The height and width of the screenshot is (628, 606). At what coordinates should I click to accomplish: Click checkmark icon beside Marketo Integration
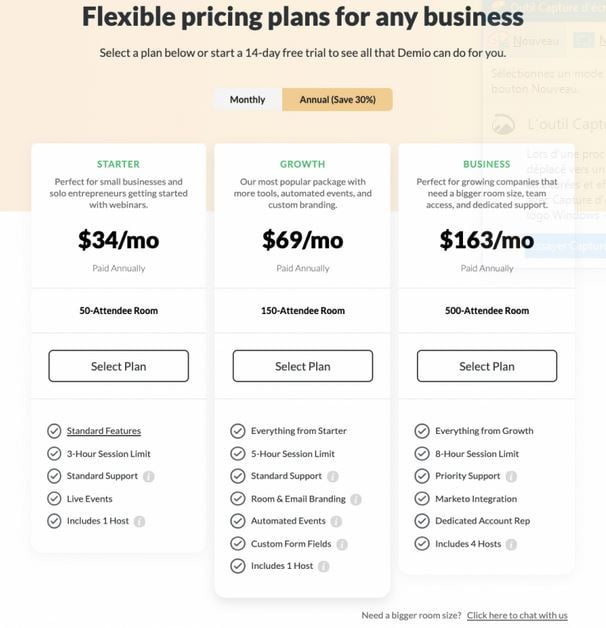422,499
